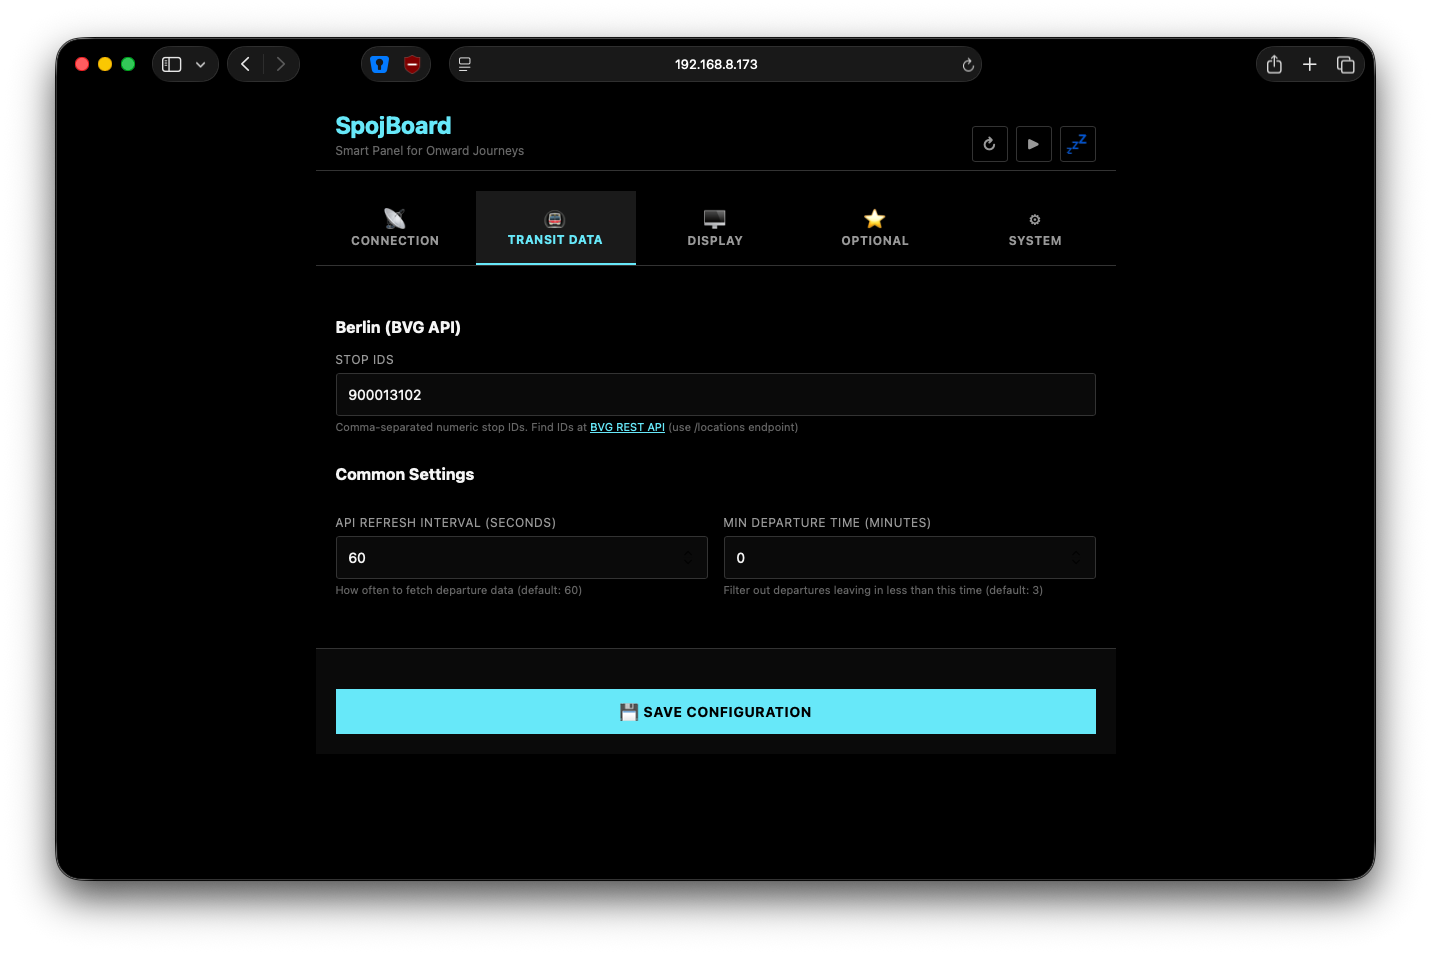Screen dimensions: 1431x954
Task: Click into the Stop IDs input field
Action: click(715, 395)
